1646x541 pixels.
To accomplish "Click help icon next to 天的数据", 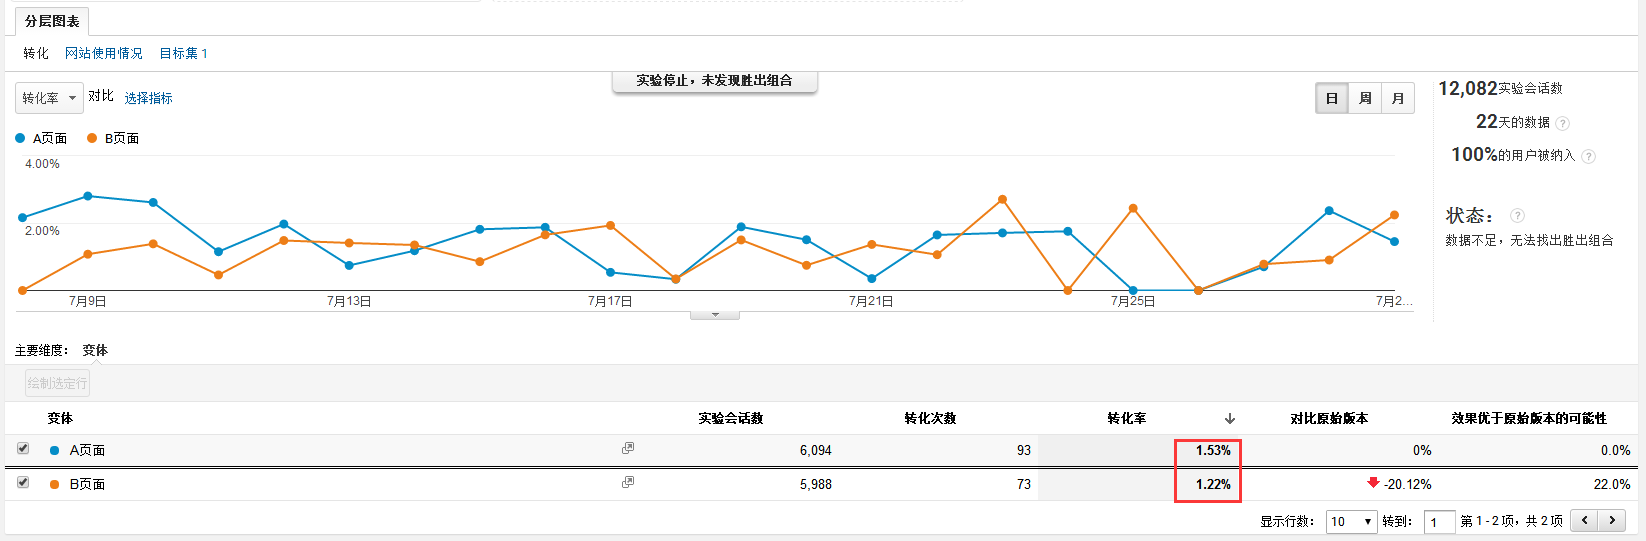I will tap(1562, 123).
